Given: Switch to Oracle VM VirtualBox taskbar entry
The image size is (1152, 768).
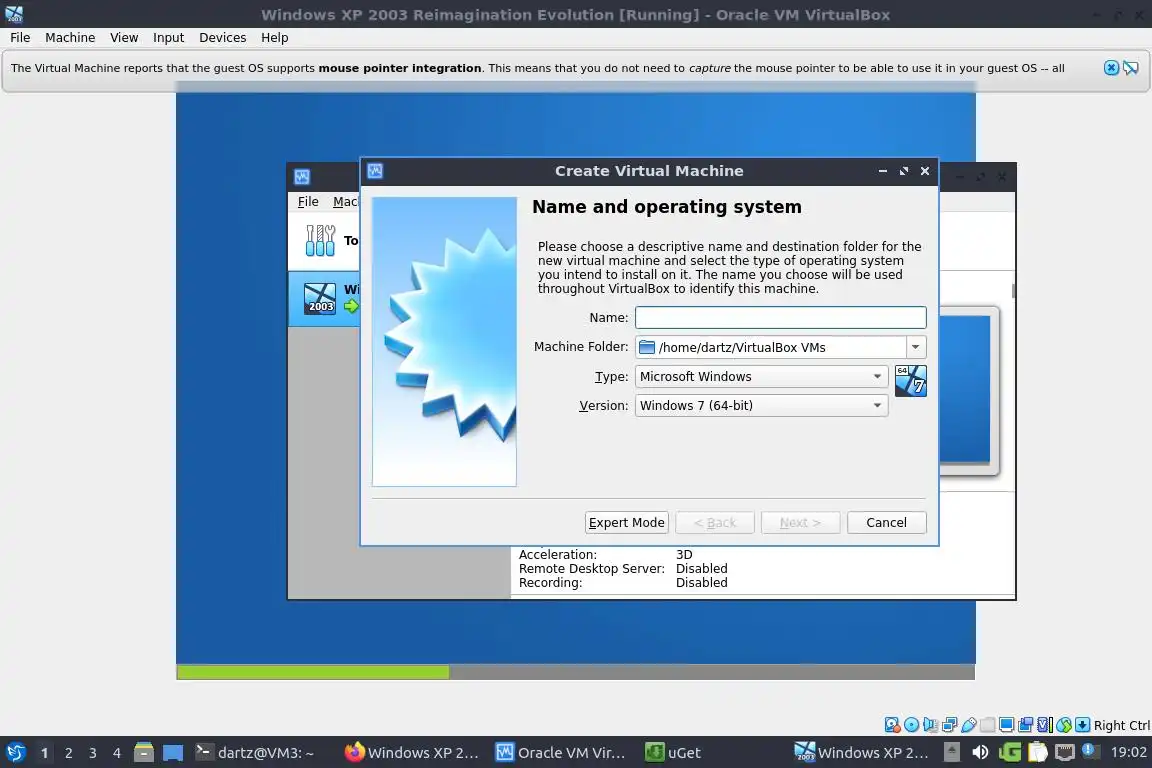Looking at the screenshot, I should (x=561, y=753).
